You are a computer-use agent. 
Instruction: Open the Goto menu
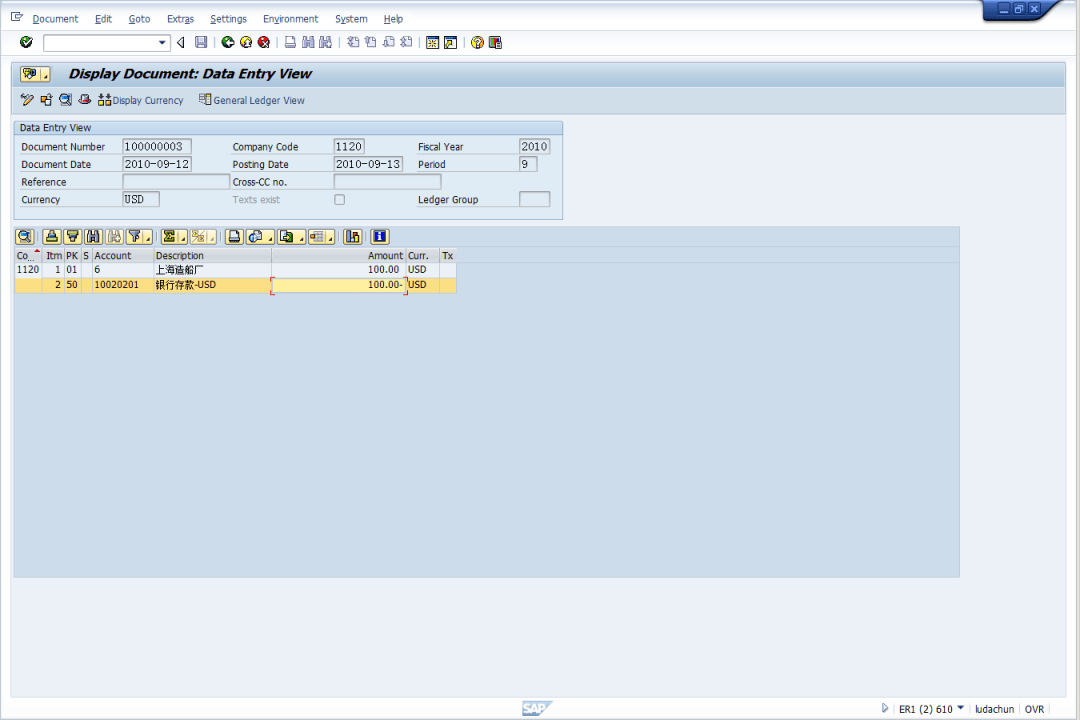[x=139, y=19]
